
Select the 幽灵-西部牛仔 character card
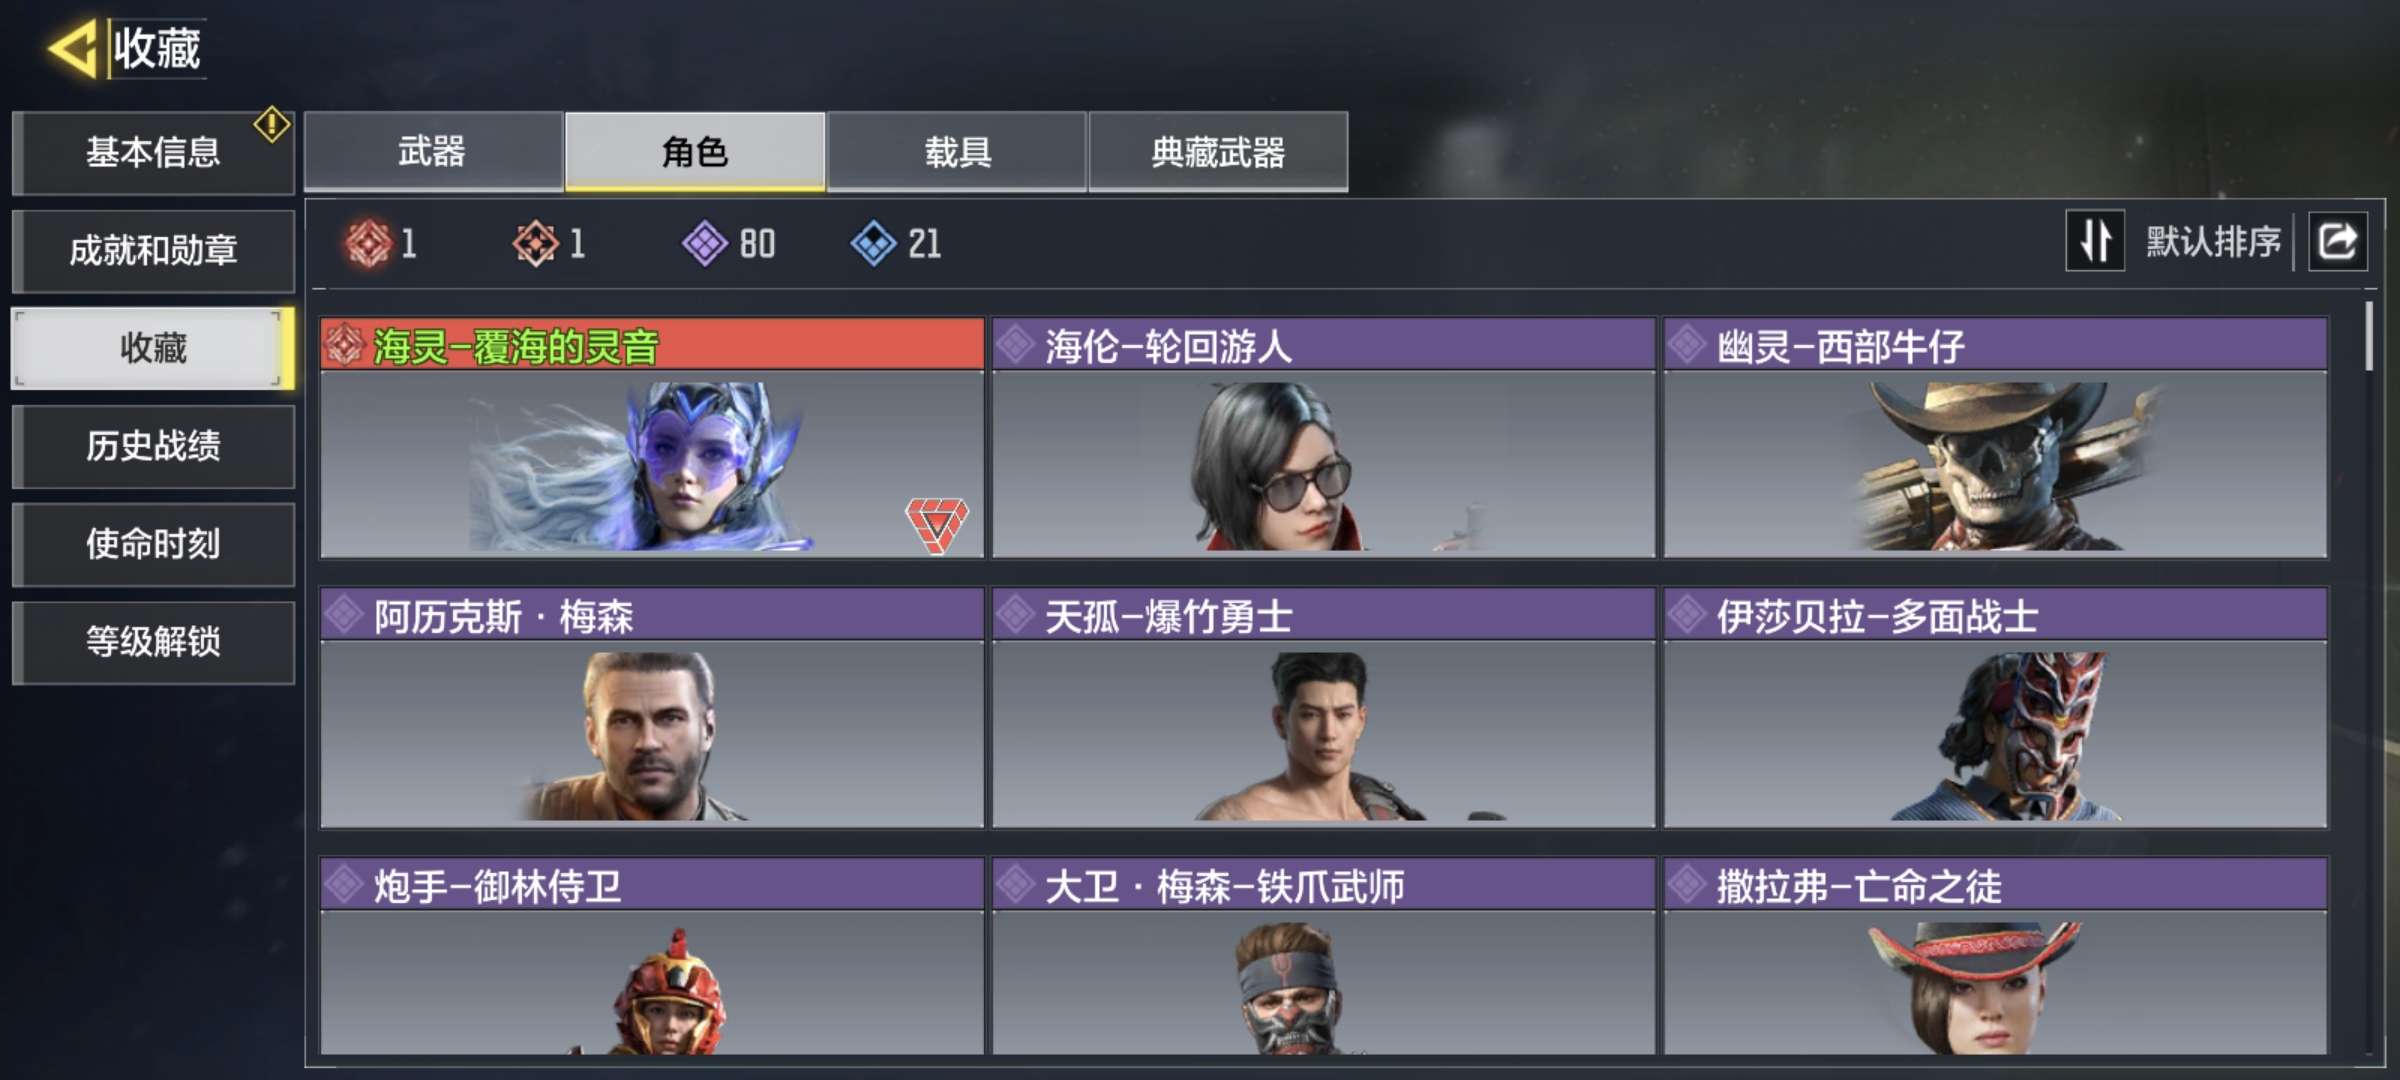pyautogui.click(x=1995, y=438)
